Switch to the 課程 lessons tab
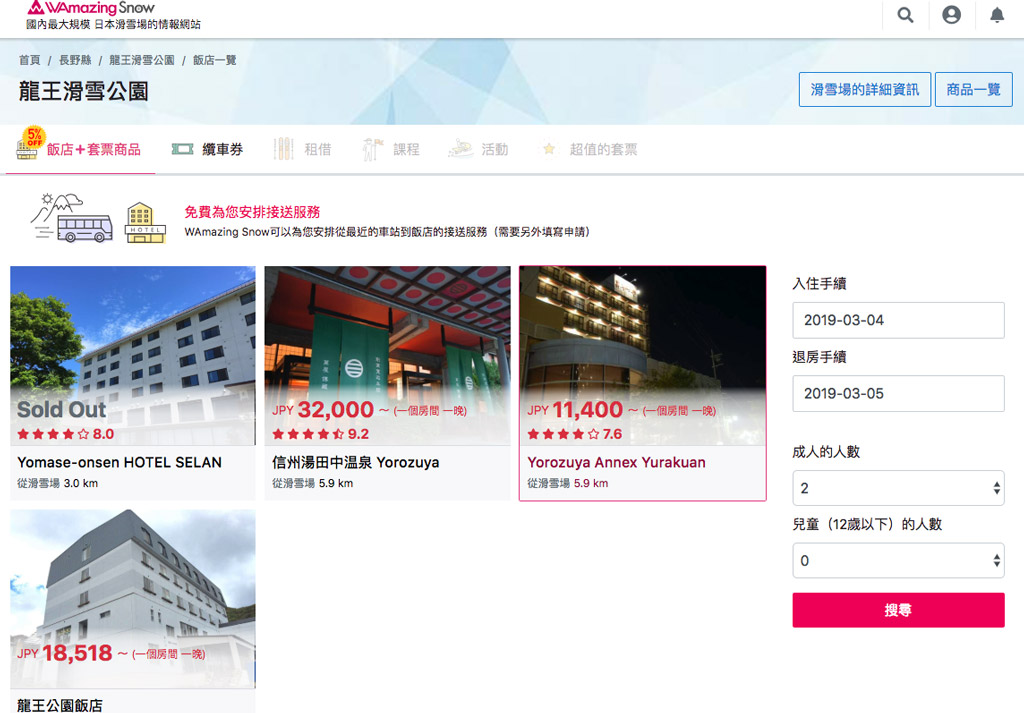Viewport: 1024px width, 713px height. pos(406,149)
